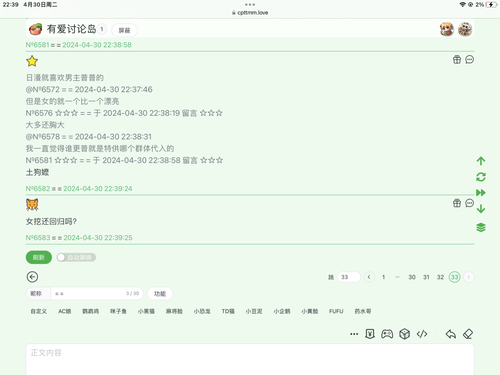Select the 小企鹅 emoticon tab

click(x=282, y=311)
